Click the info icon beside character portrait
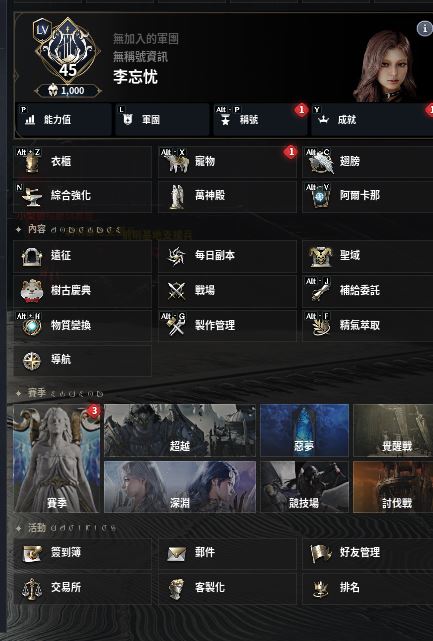Viewport: 433px width, 641px height. pyautogui.click(x=424, y=29)
